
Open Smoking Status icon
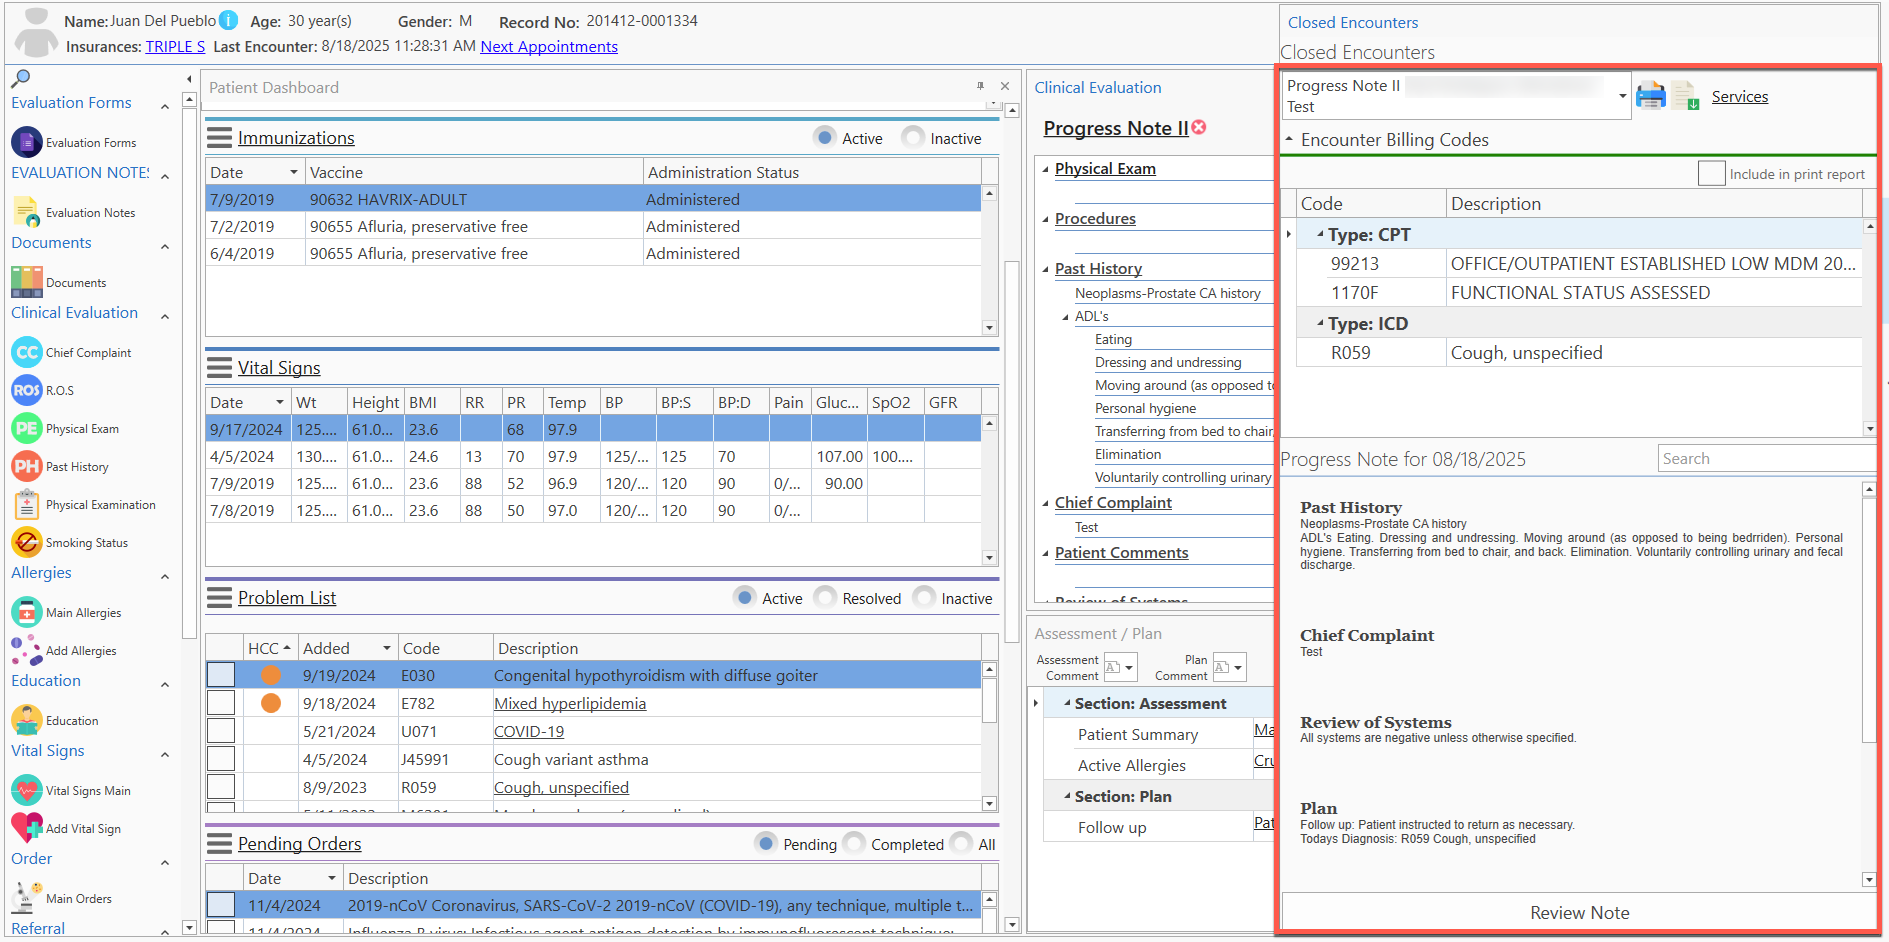point(27,542)
